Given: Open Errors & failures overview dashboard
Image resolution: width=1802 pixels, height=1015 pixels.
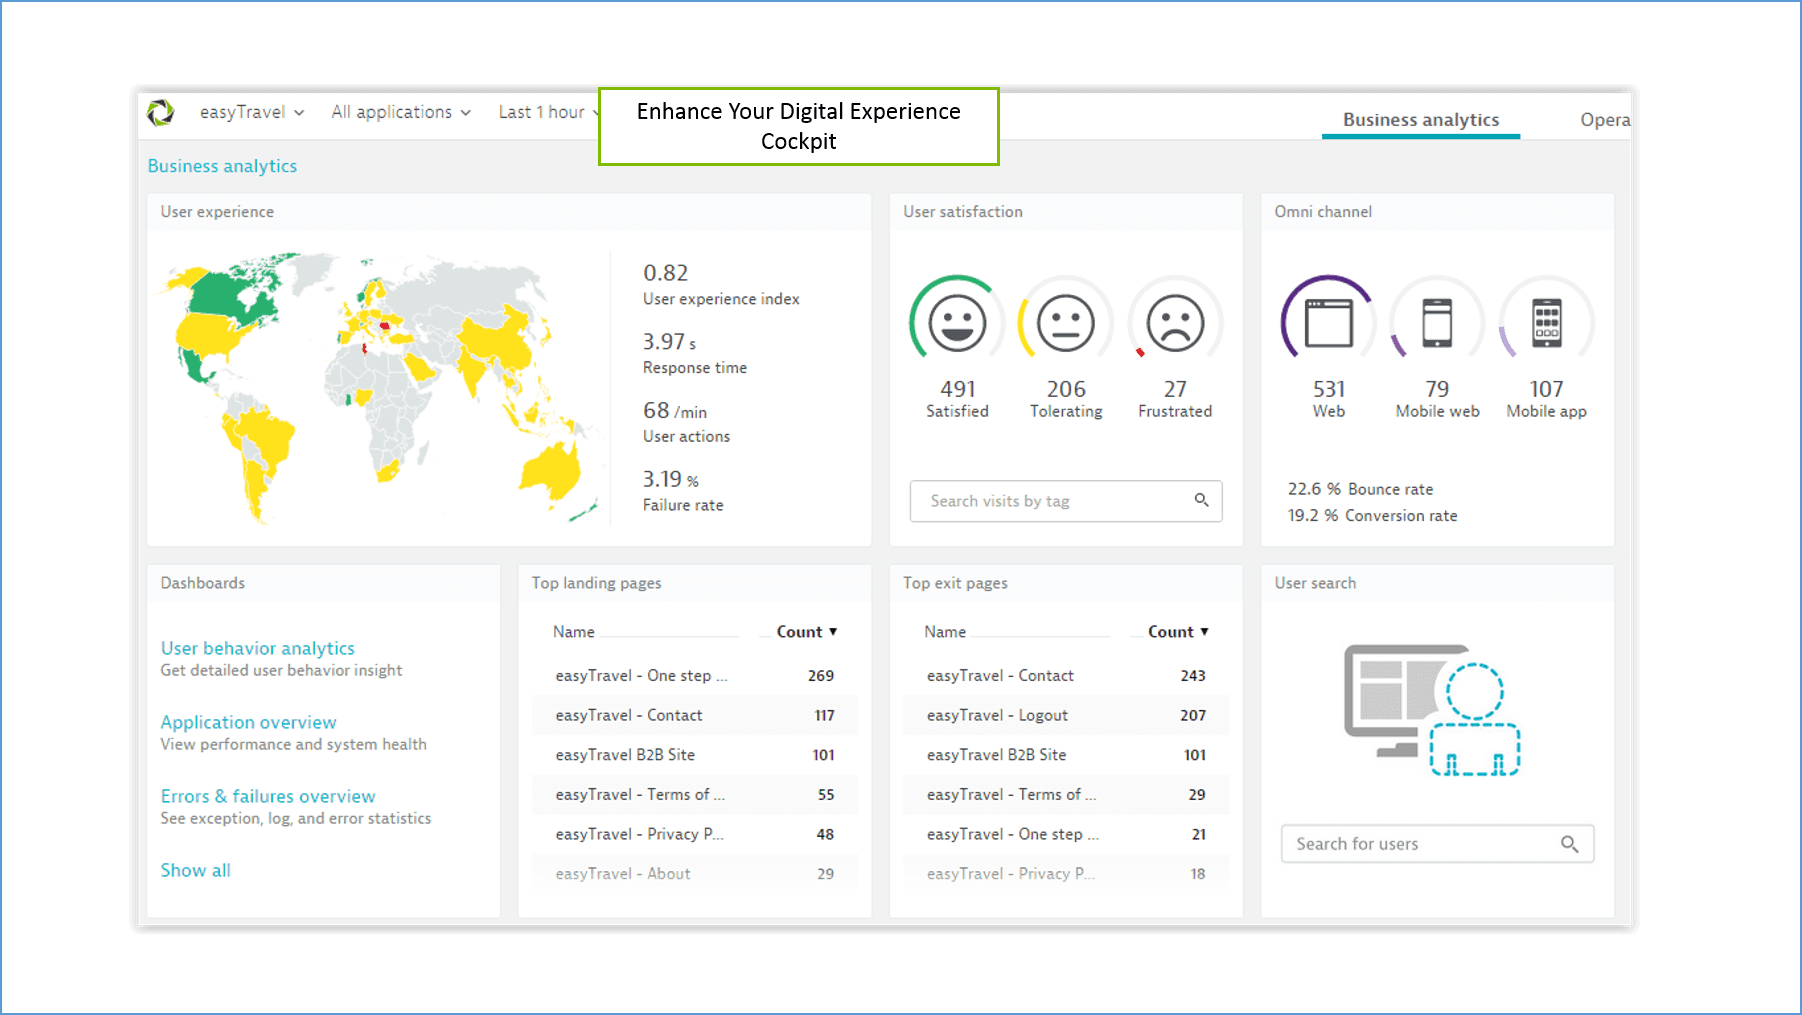Looking at the screenshot, I should 268,796.
